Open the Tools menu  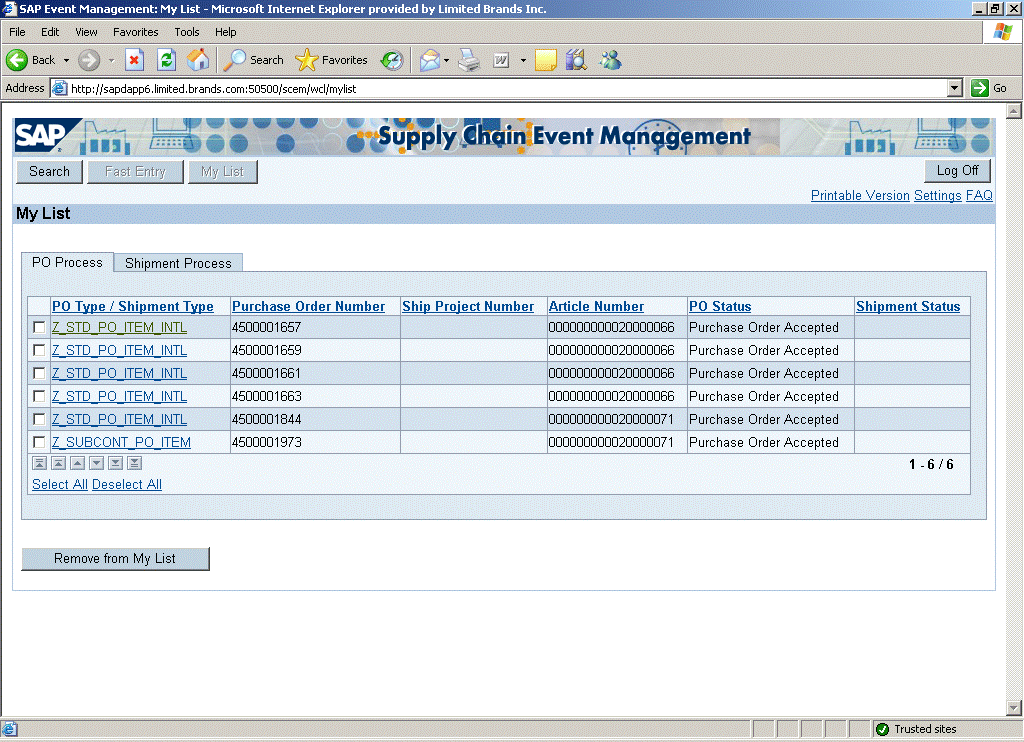click(x=187, y=32)
